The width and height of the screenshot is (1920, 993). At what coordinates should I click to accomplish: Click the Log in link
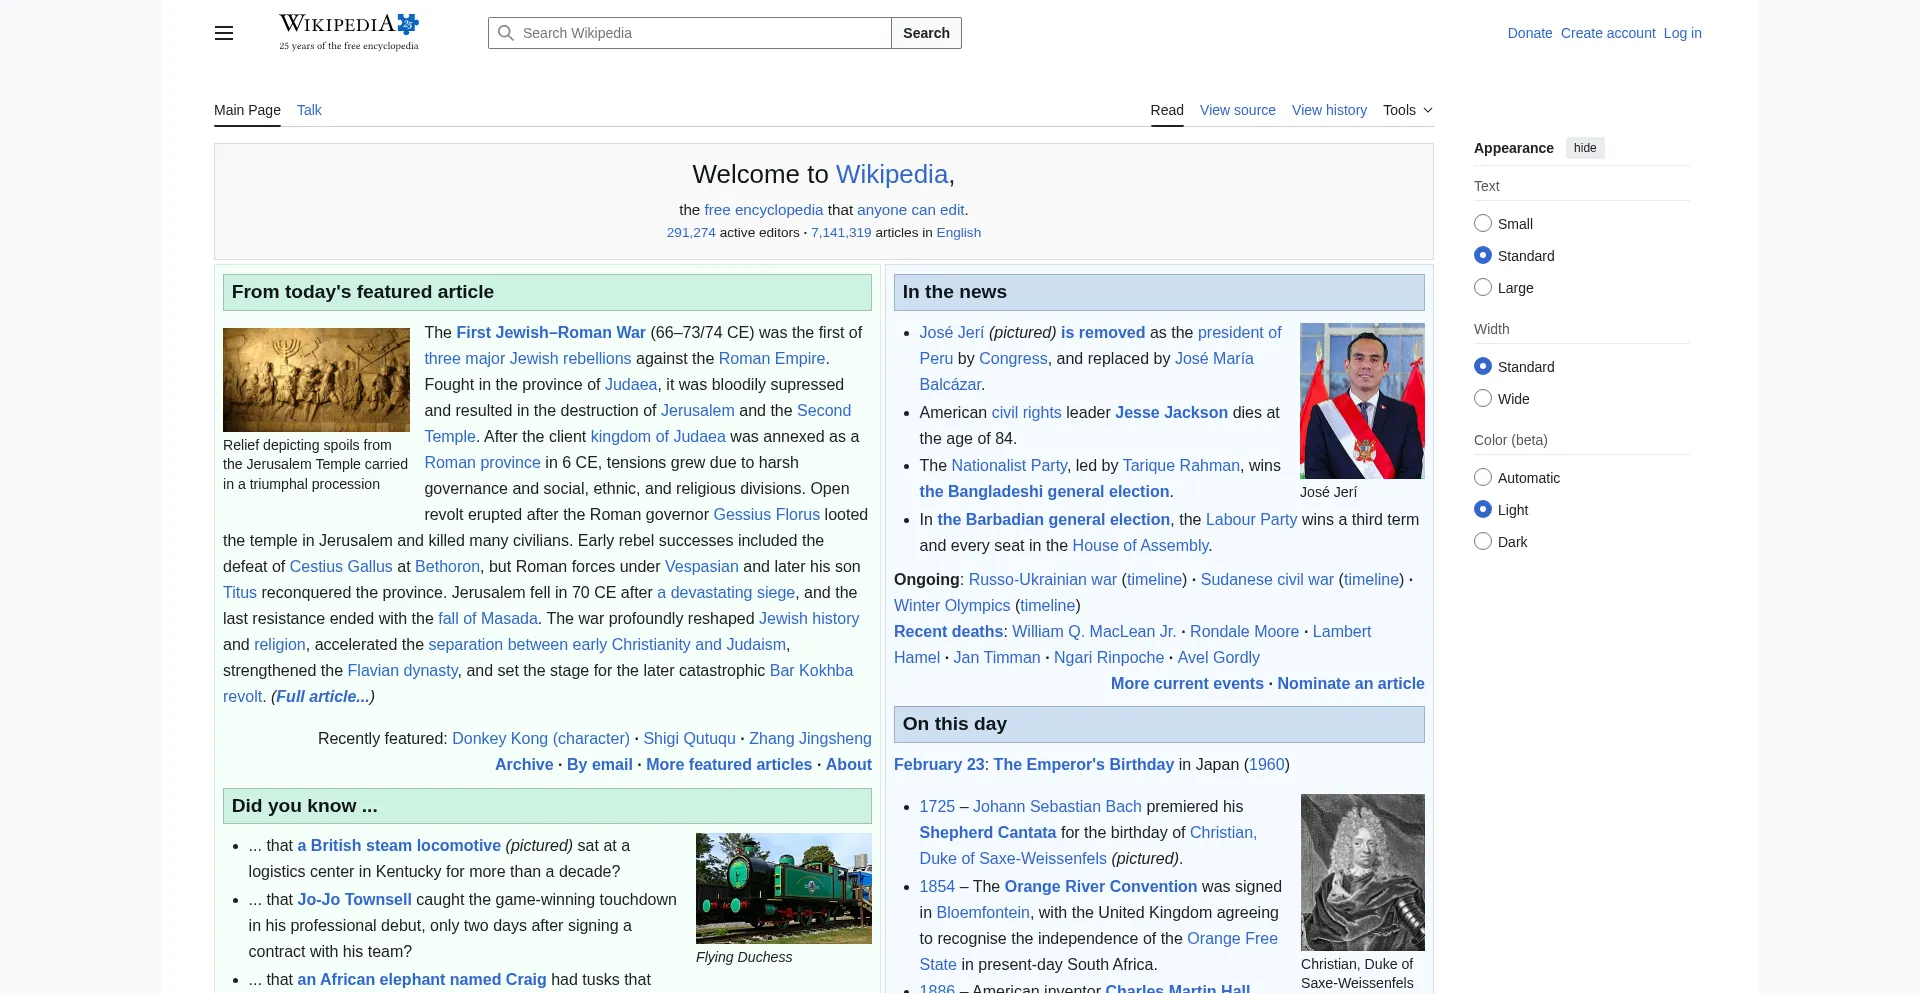coord(1683,33)
